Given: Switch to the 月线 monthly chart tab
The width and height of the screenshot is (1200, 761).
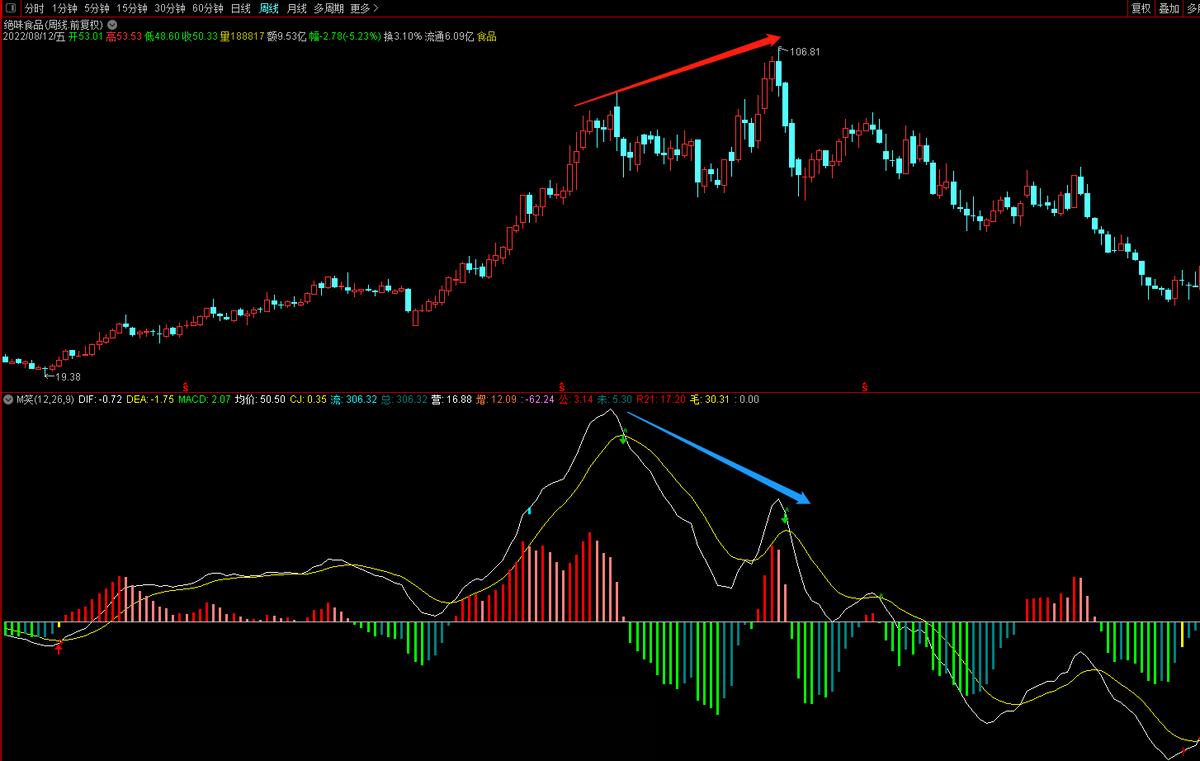Looking at the screenshot, I should coord(297,8).
